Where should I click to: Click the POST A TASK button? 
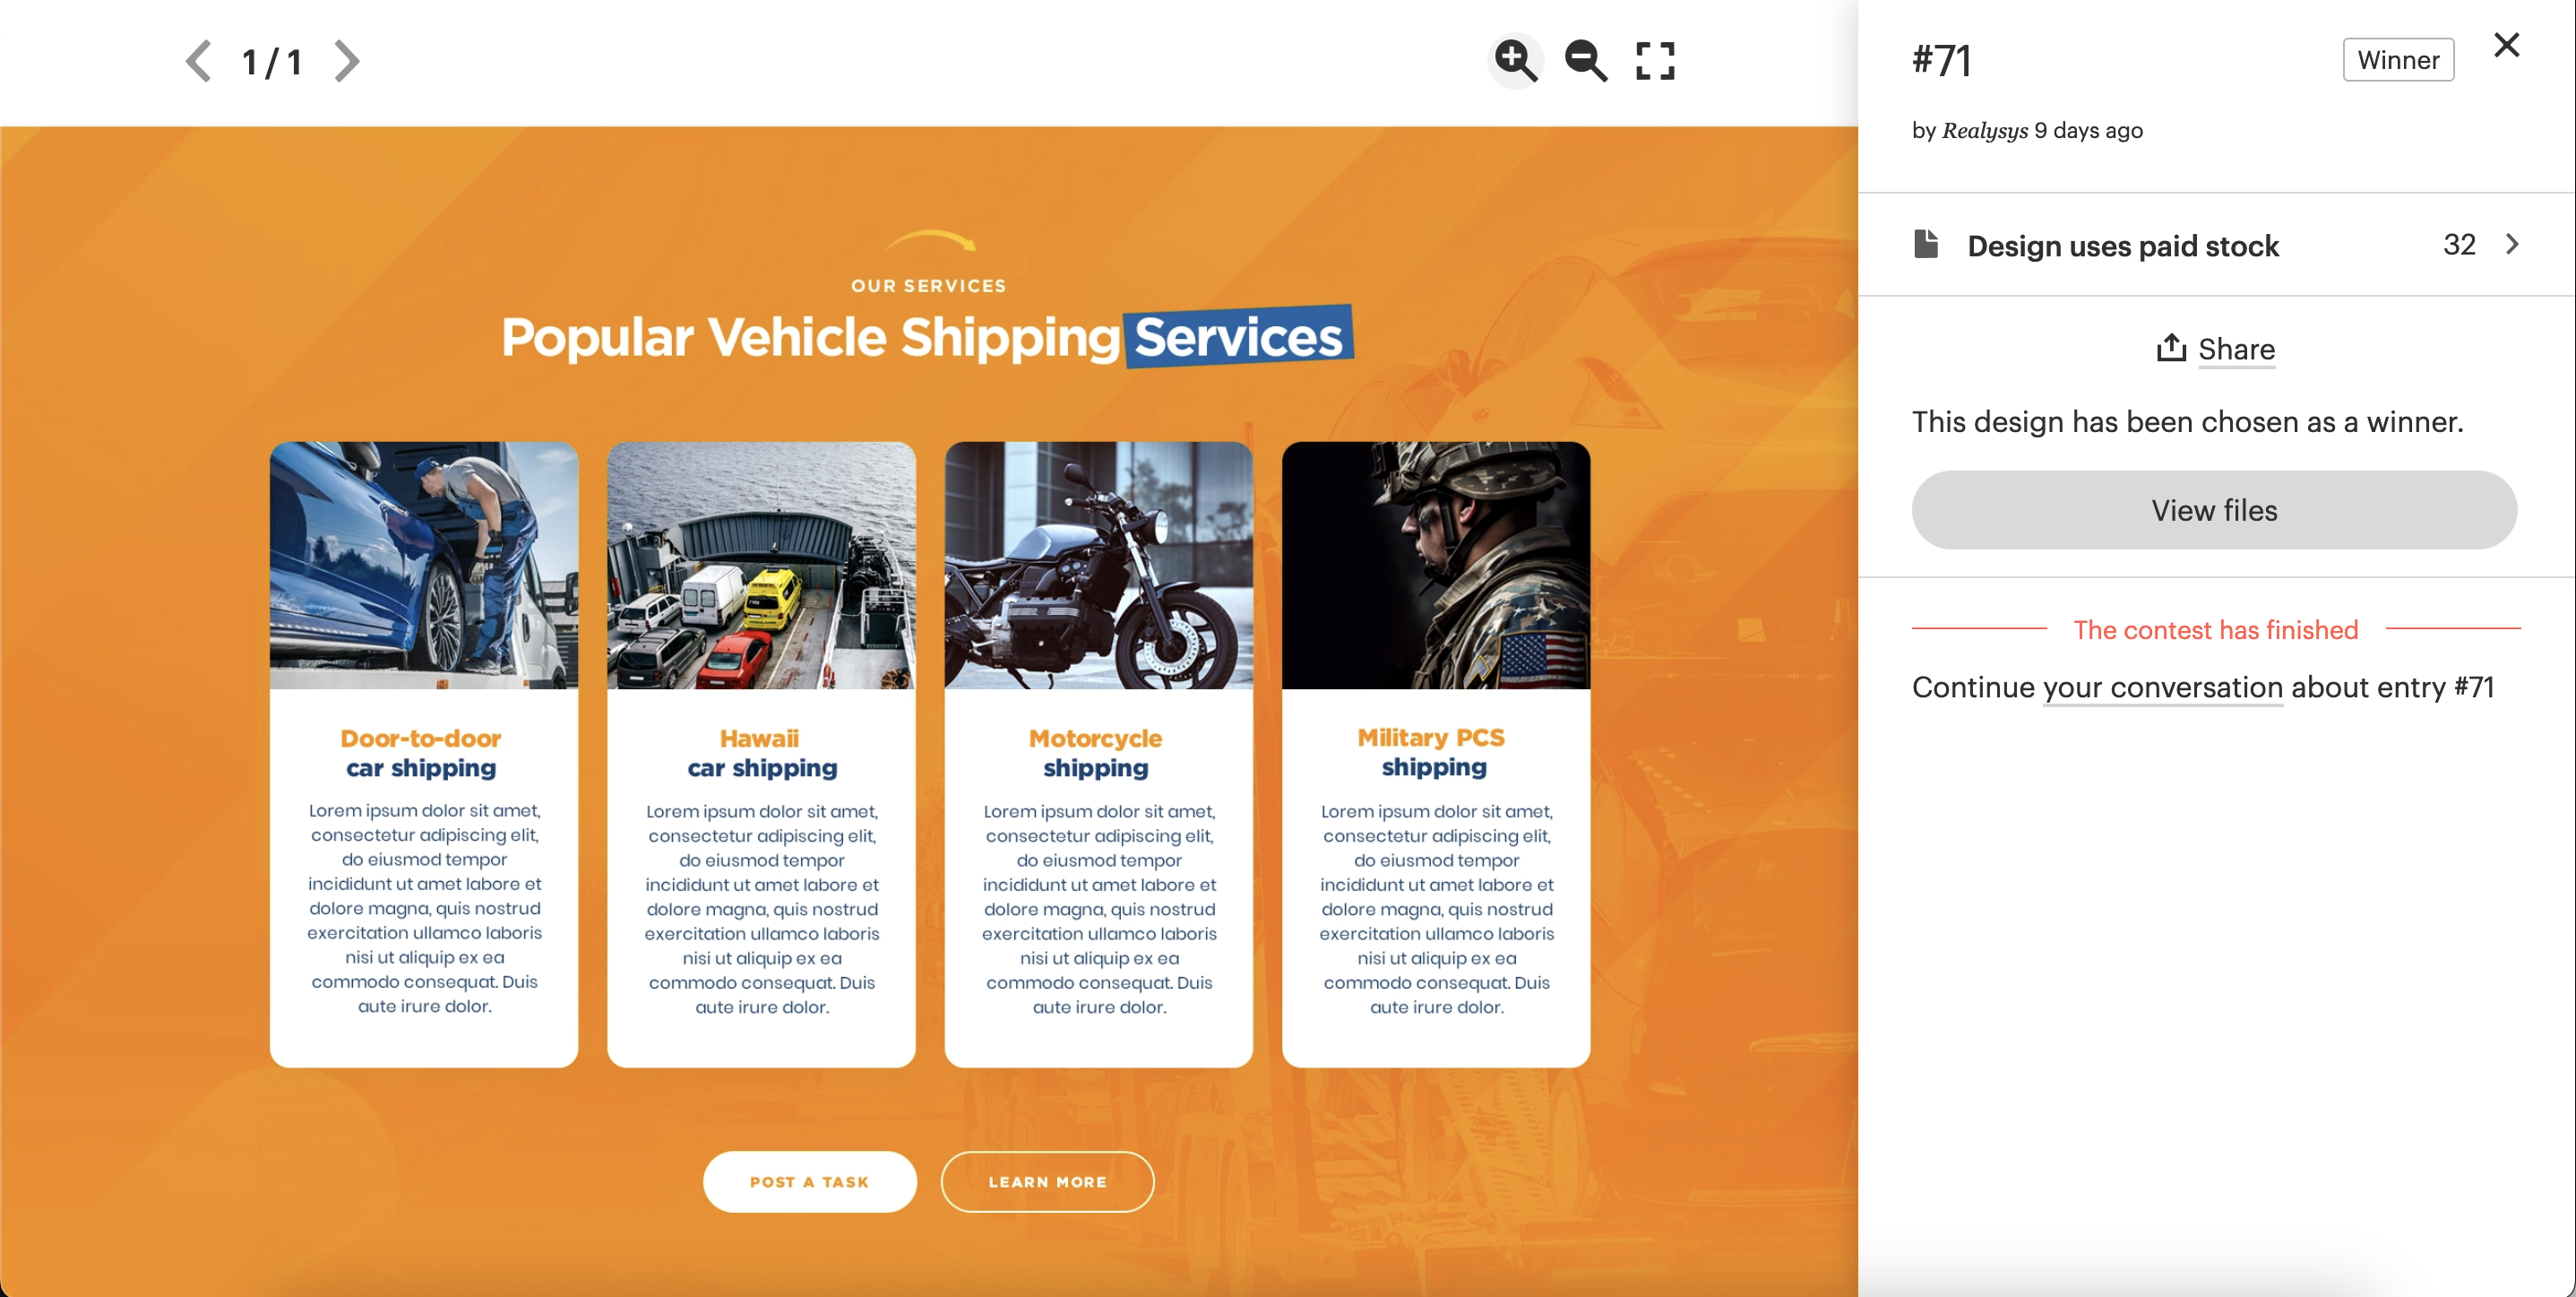tap(809, 1182)
